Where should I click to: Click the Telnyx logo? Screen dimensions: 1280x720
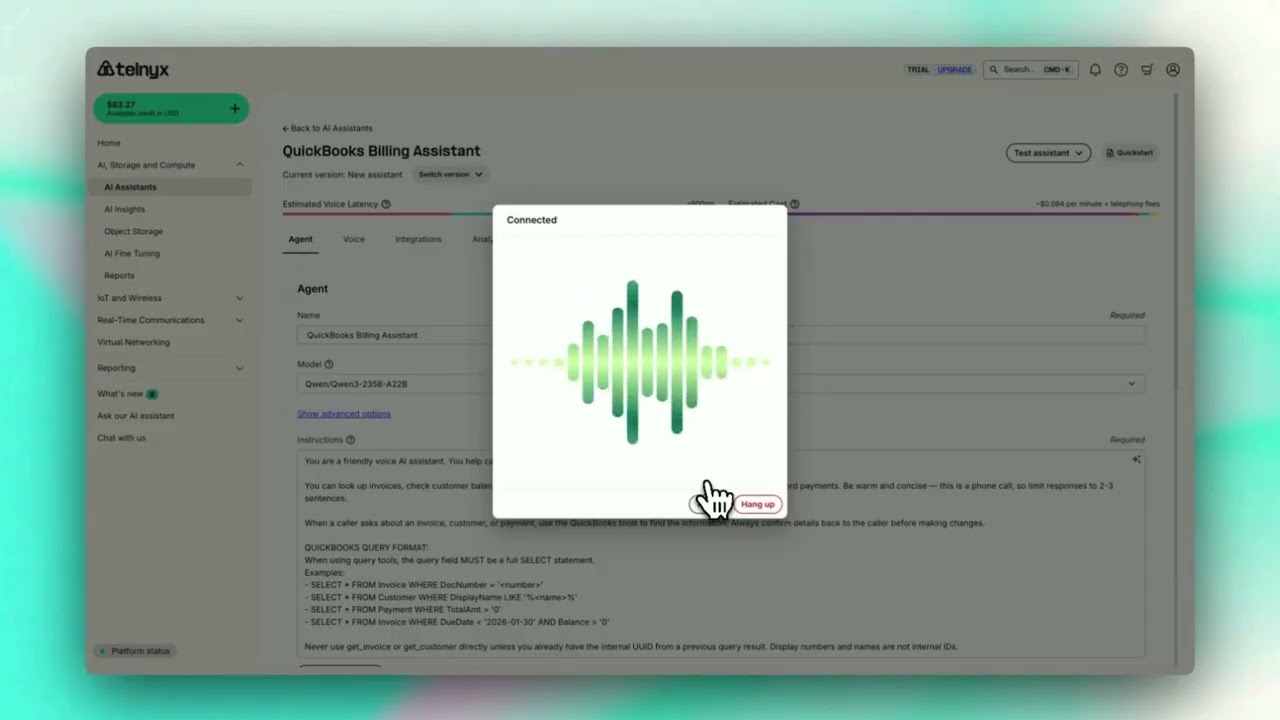133,69
